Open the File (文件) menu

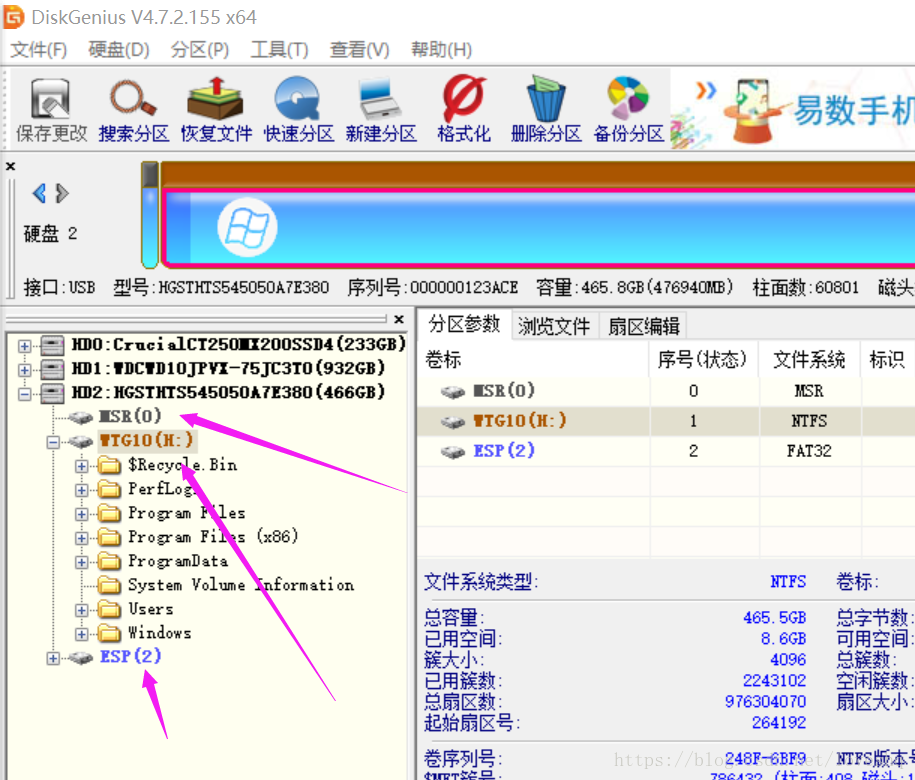pos(39,50)
